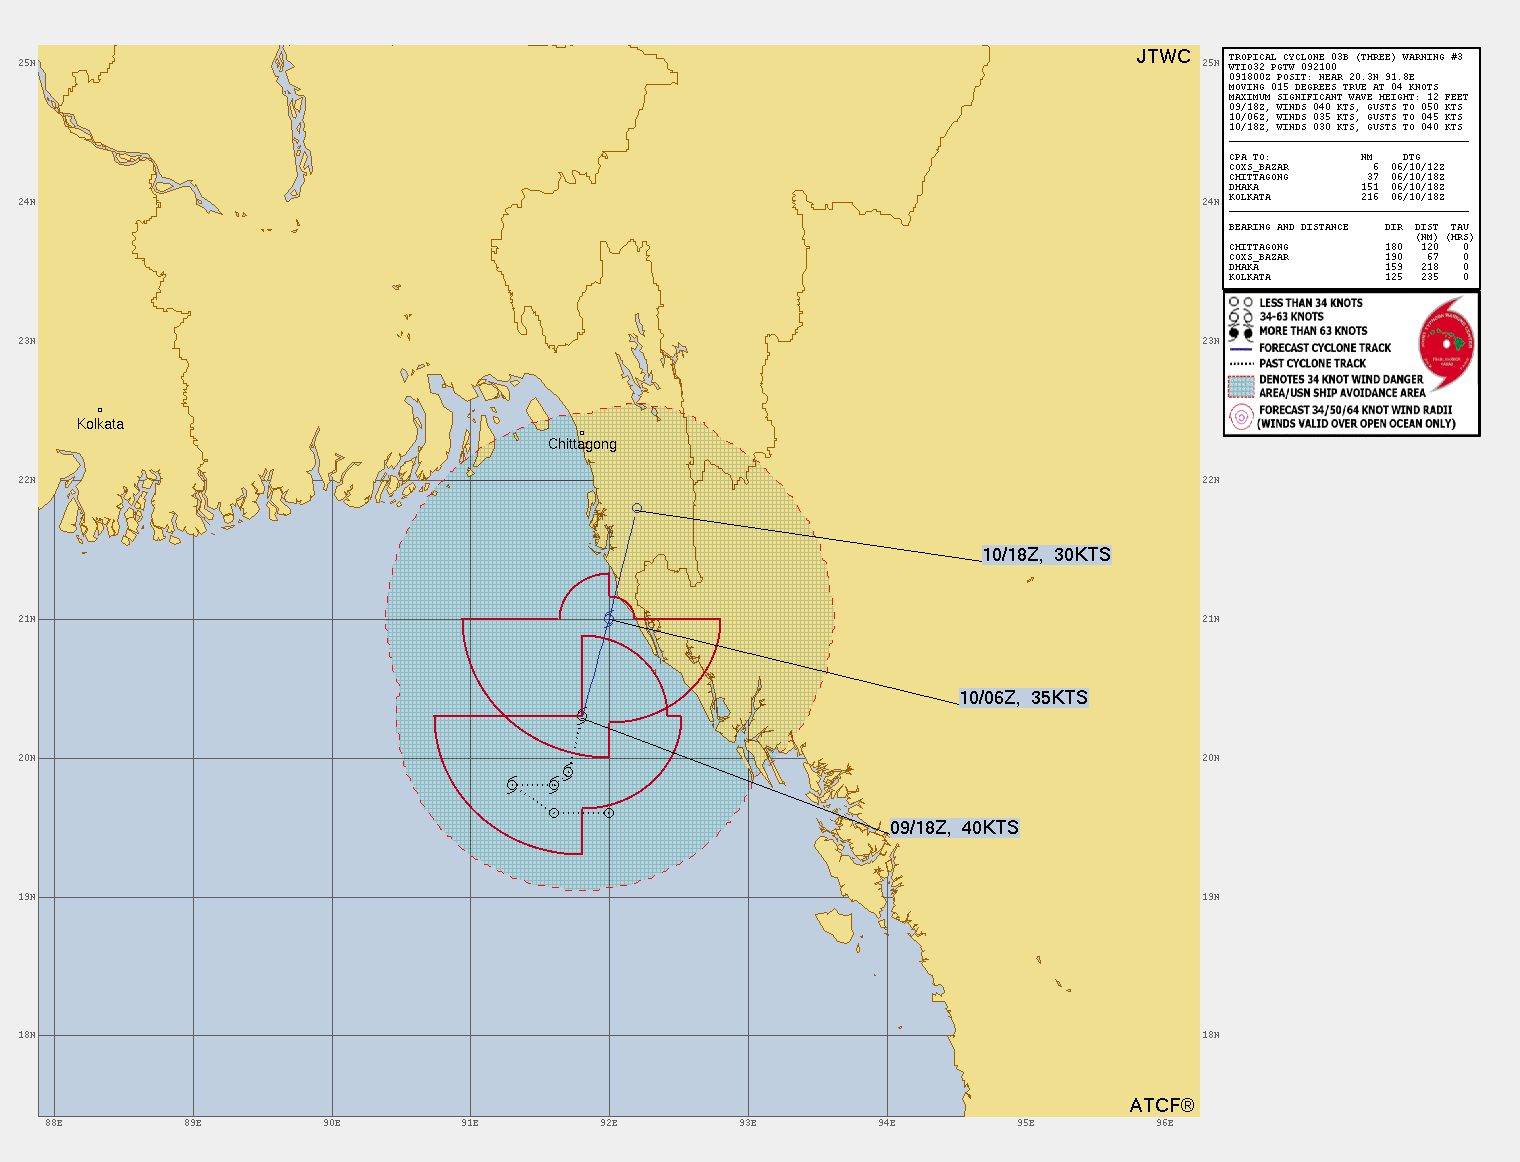Click the '10/18Z, WINDS 030 KTS' forecast line
The width and height of the screenshot is (1520, 1162).
coord(1345,127)
